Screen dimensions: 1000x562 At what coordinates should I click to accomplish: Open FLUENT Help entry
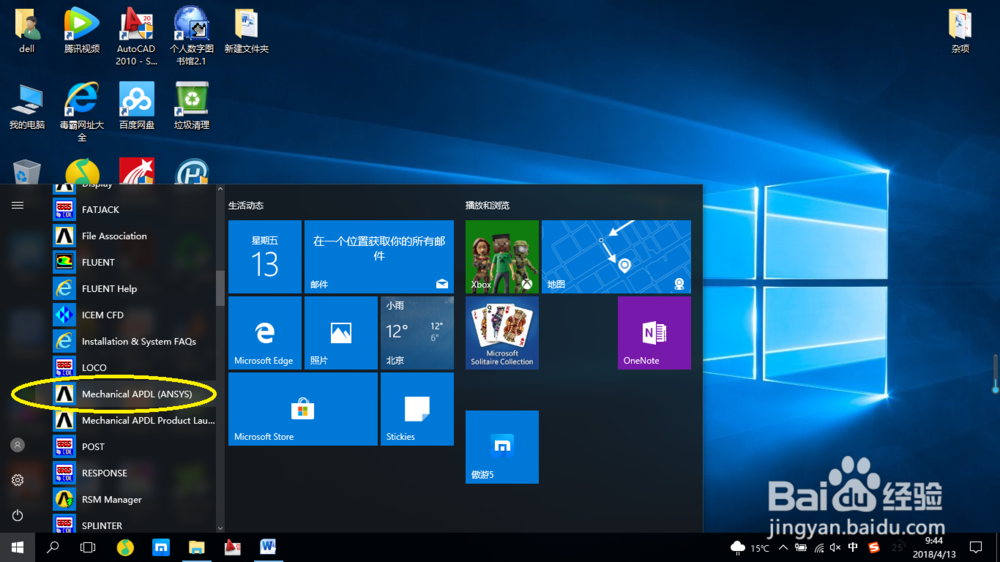pos(134,288)
